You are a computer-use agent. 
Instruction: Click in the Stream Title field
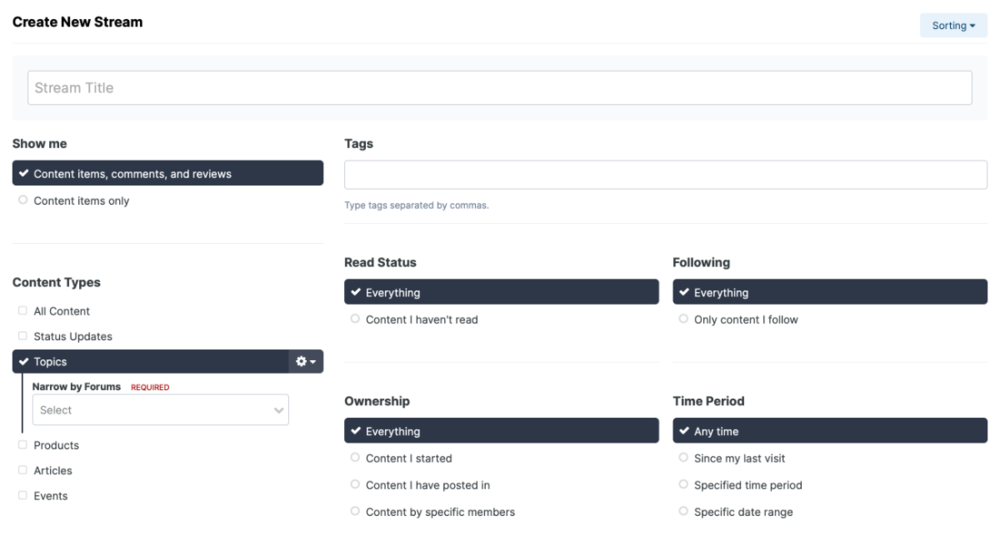point(499,88)
